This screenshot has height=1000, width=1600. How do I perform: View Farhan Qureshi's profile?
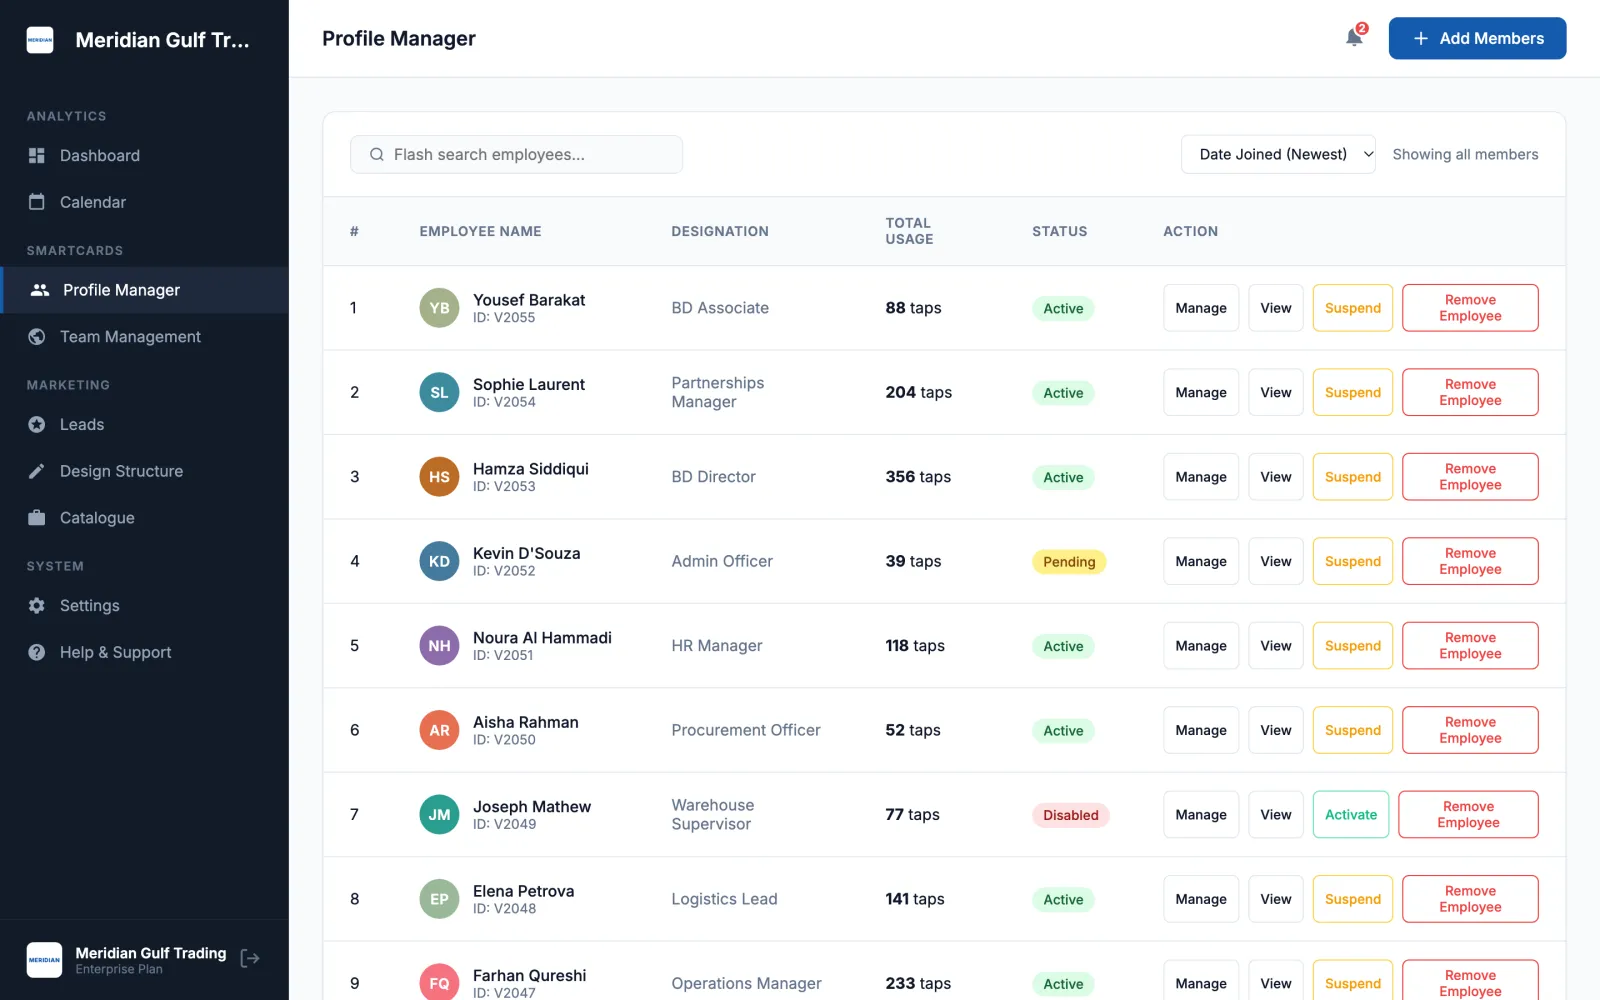click(x=1276, y=983)
